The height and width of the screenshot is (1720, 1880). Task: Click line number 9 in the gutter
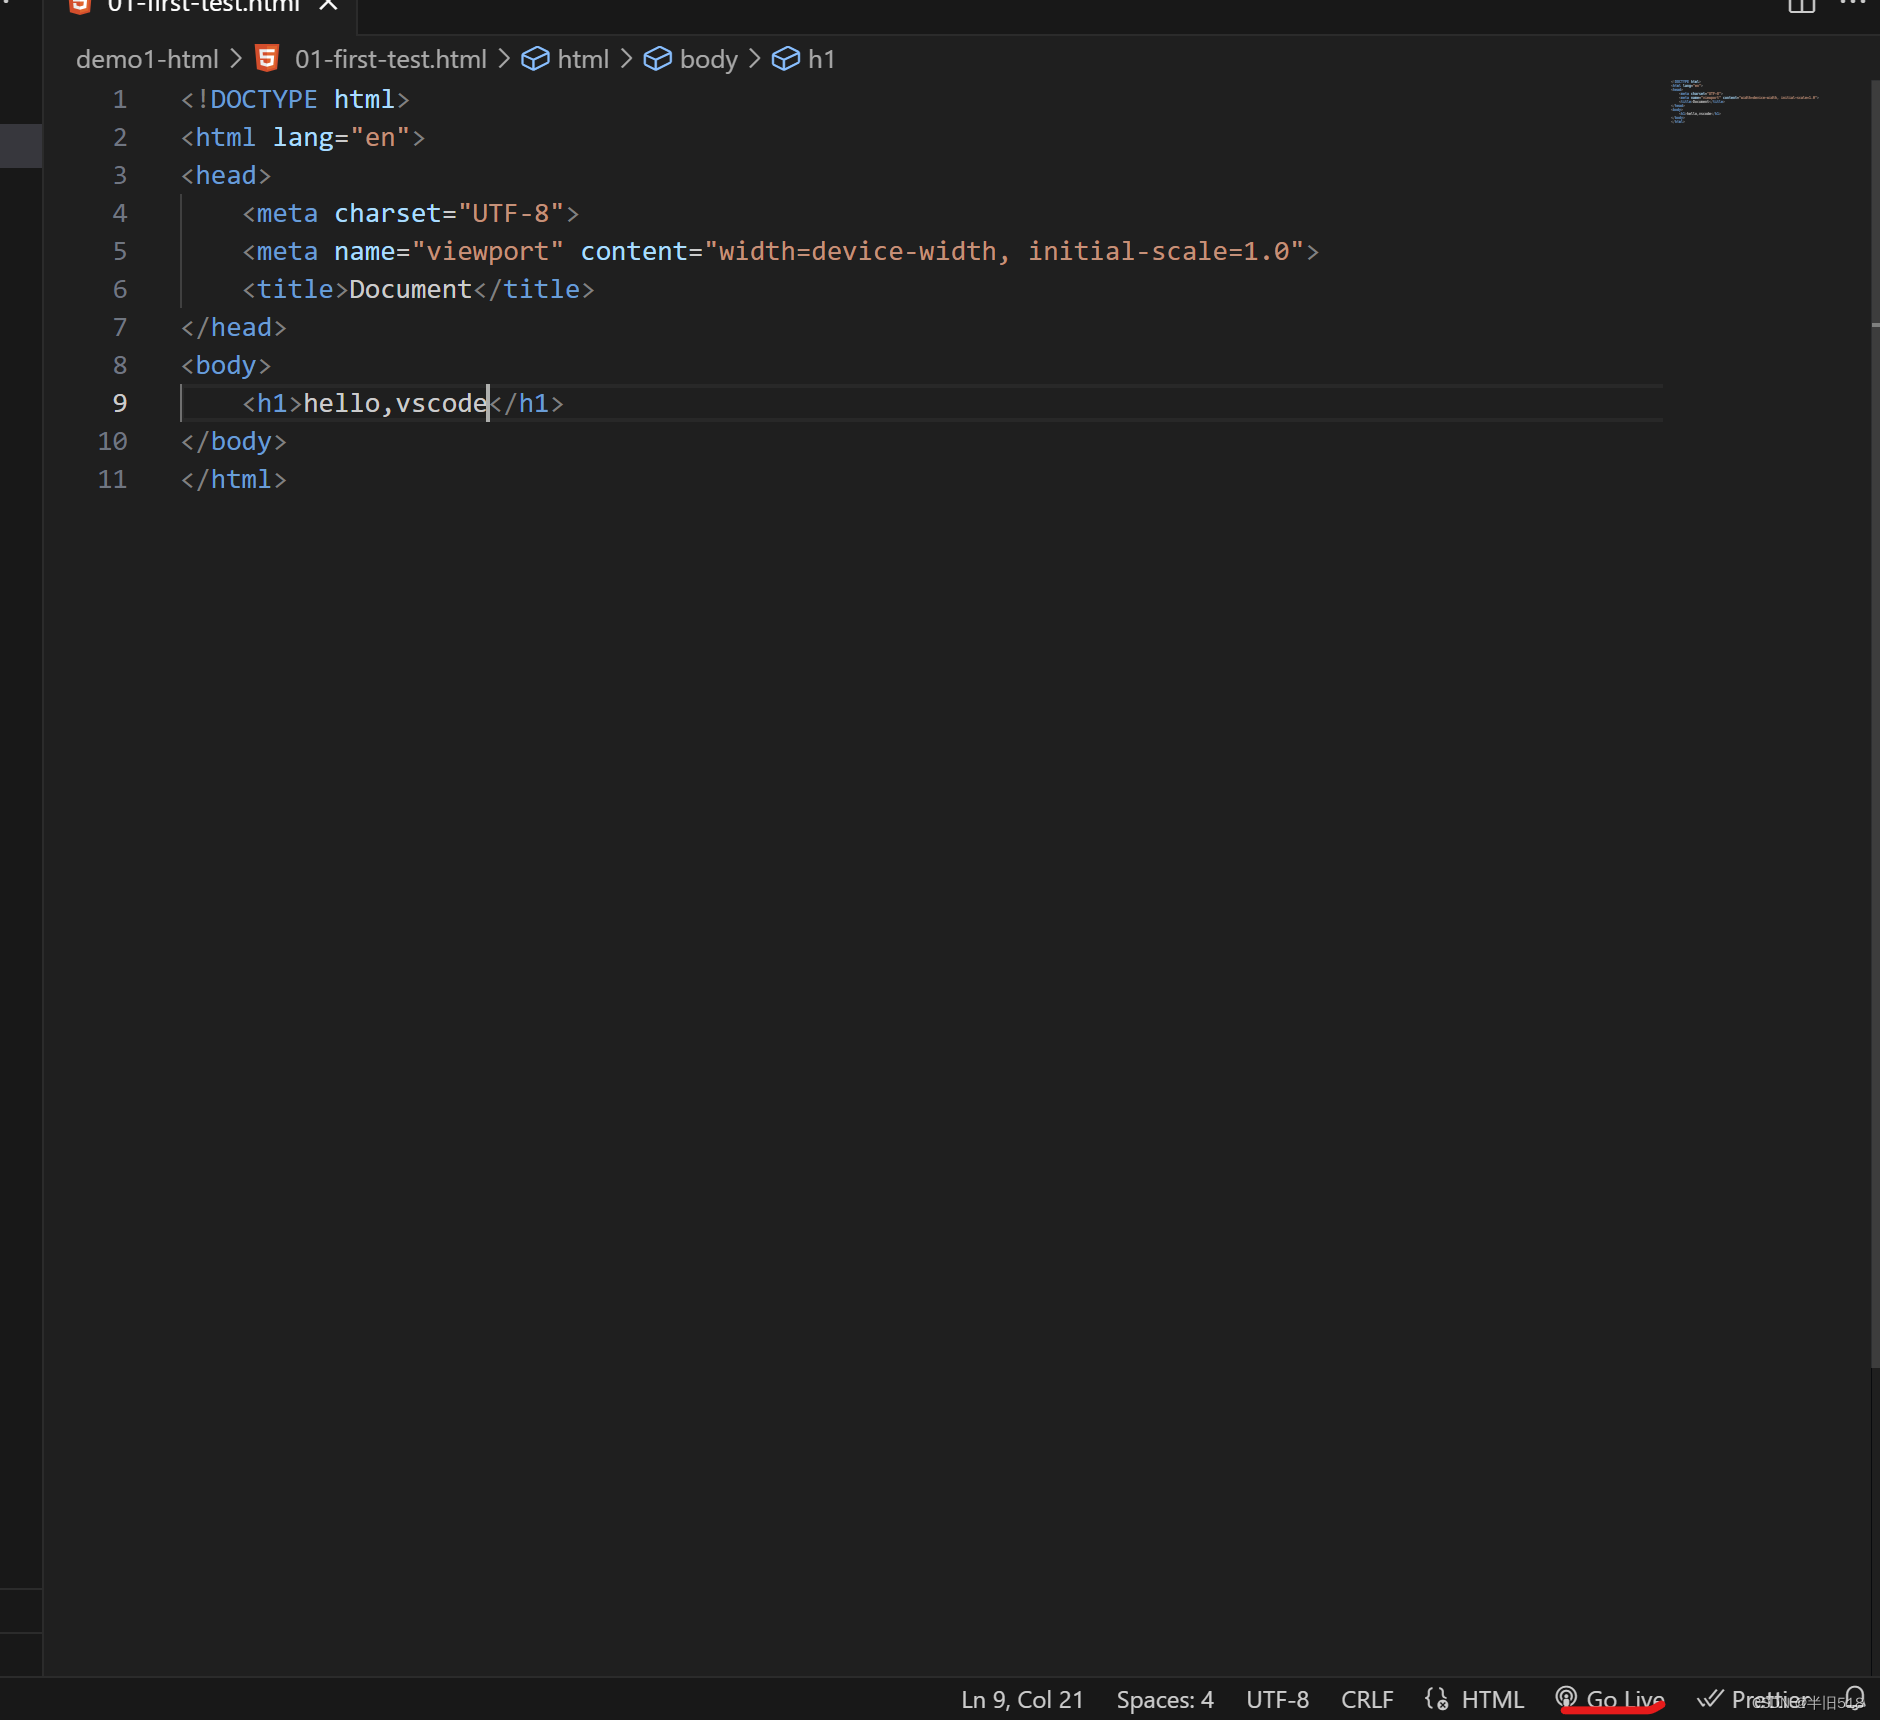point(120,403)
